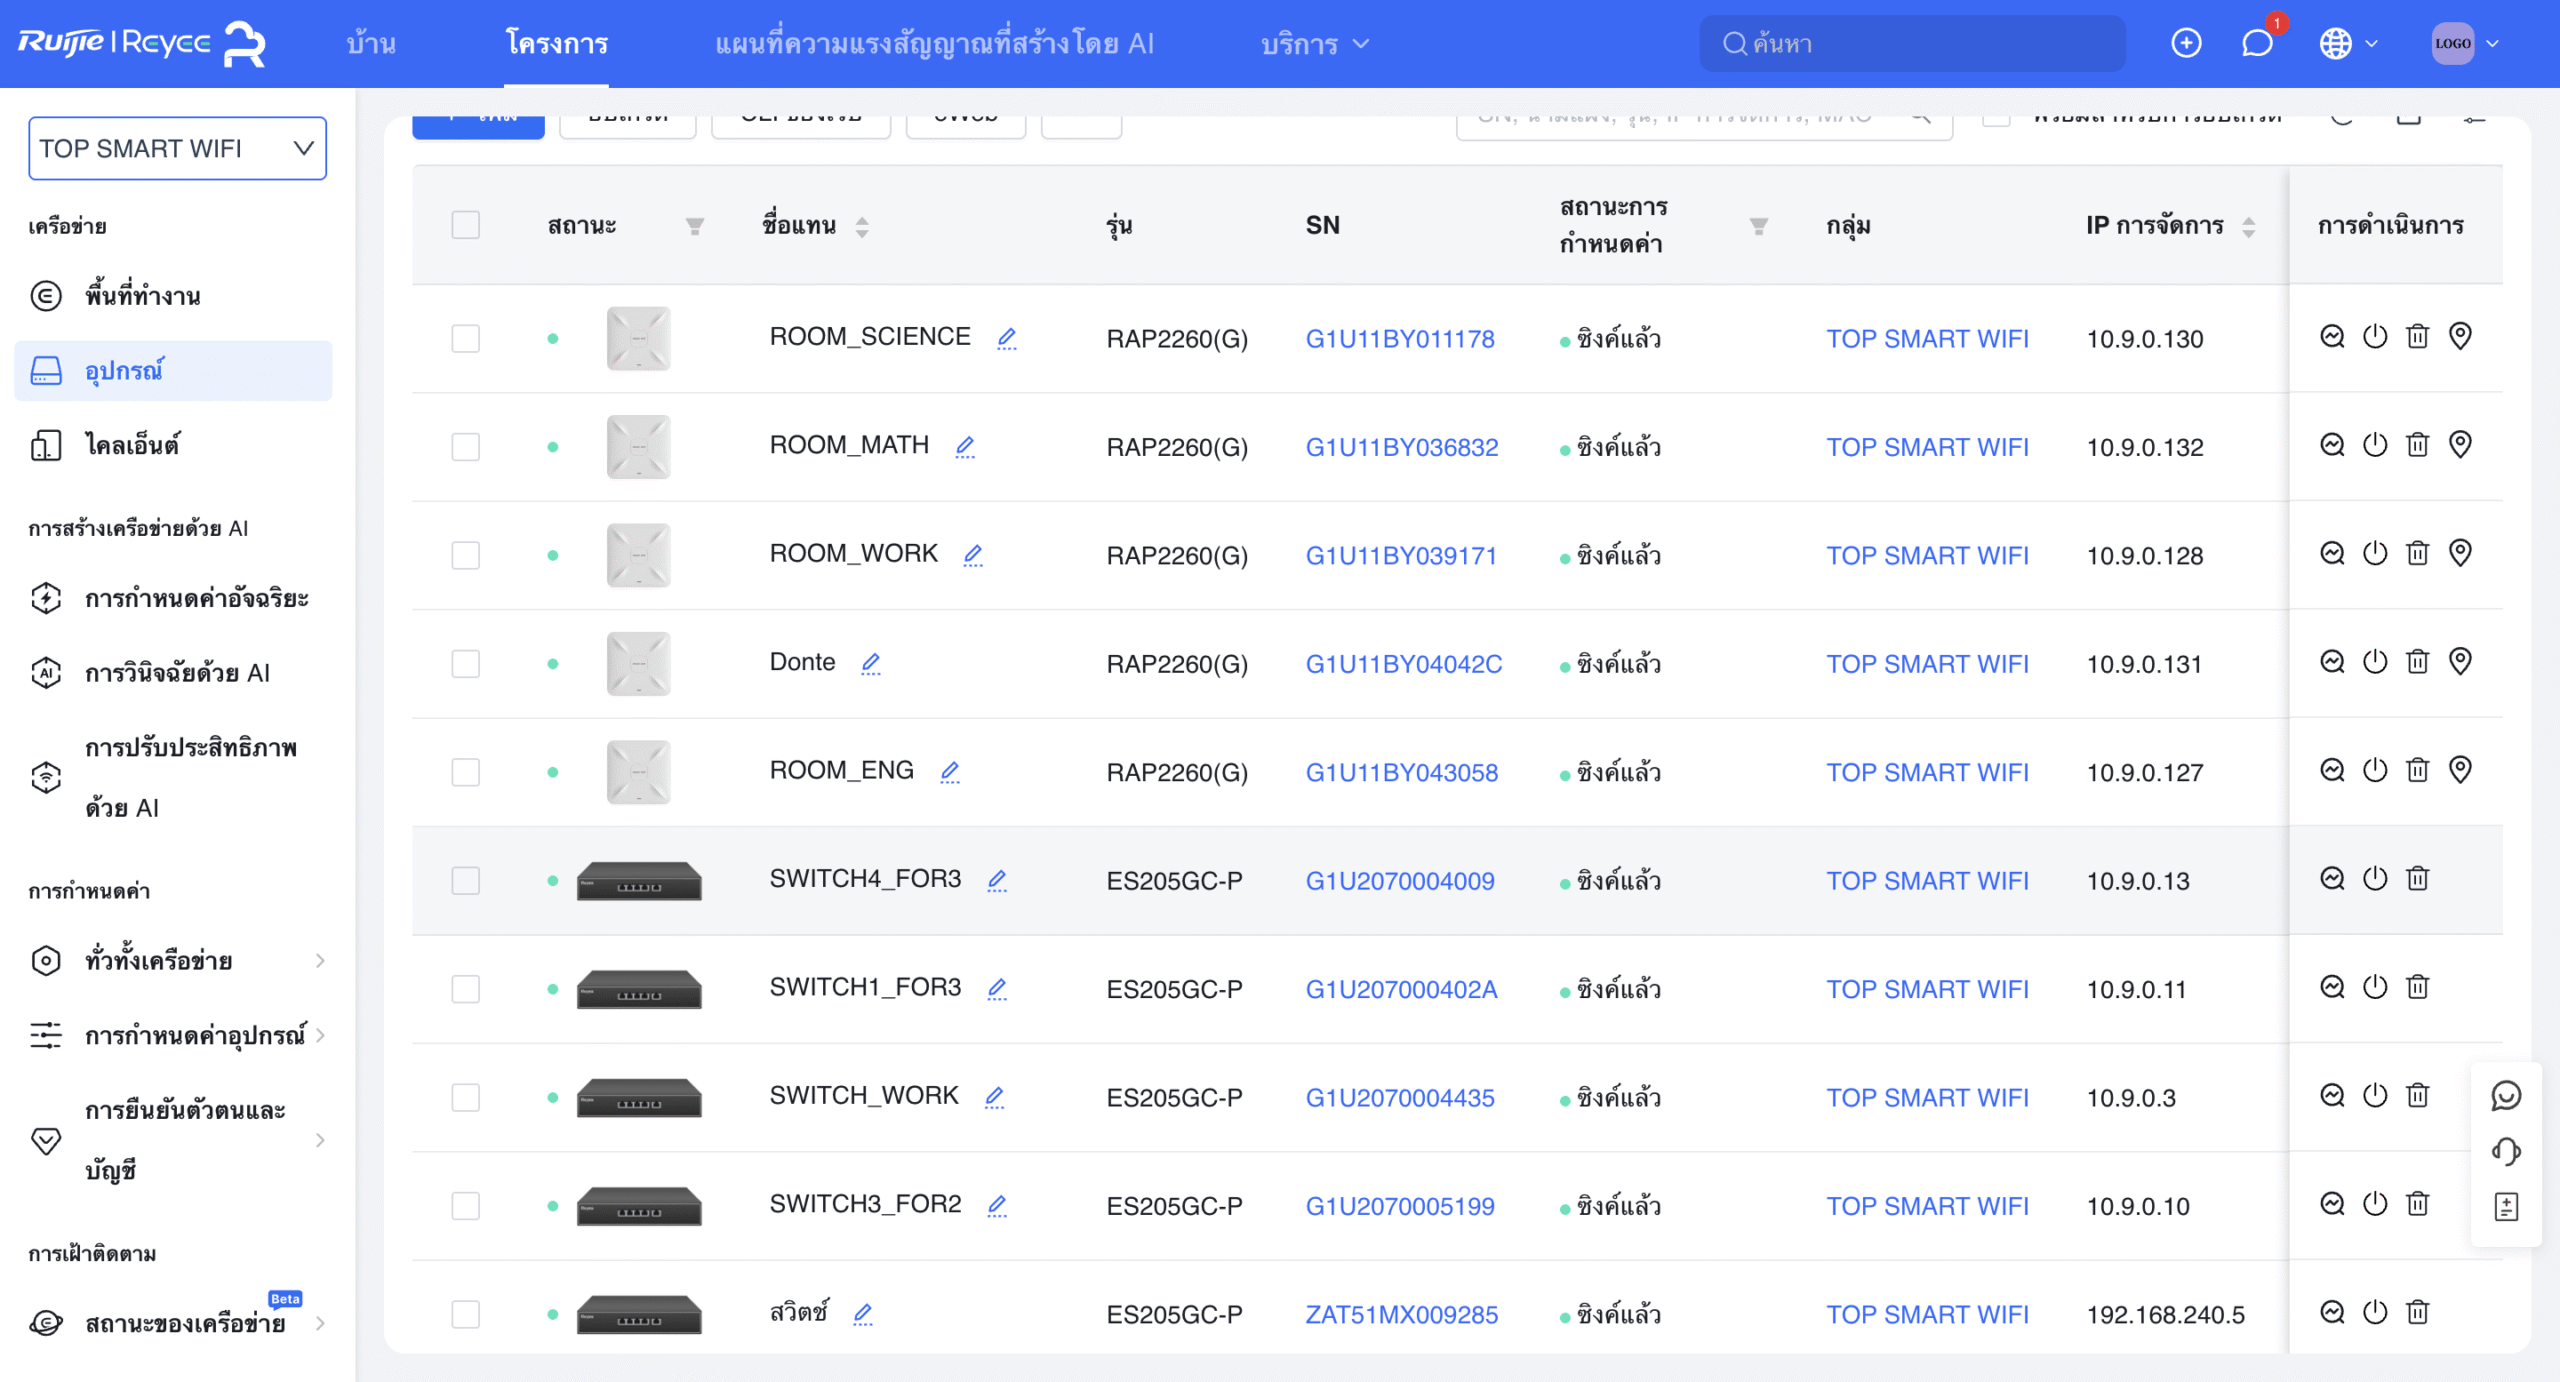Screen dimensions: 2560x1382
Task: Open the TOP SMART WIFI project dropdown
Action: [177, 148]
